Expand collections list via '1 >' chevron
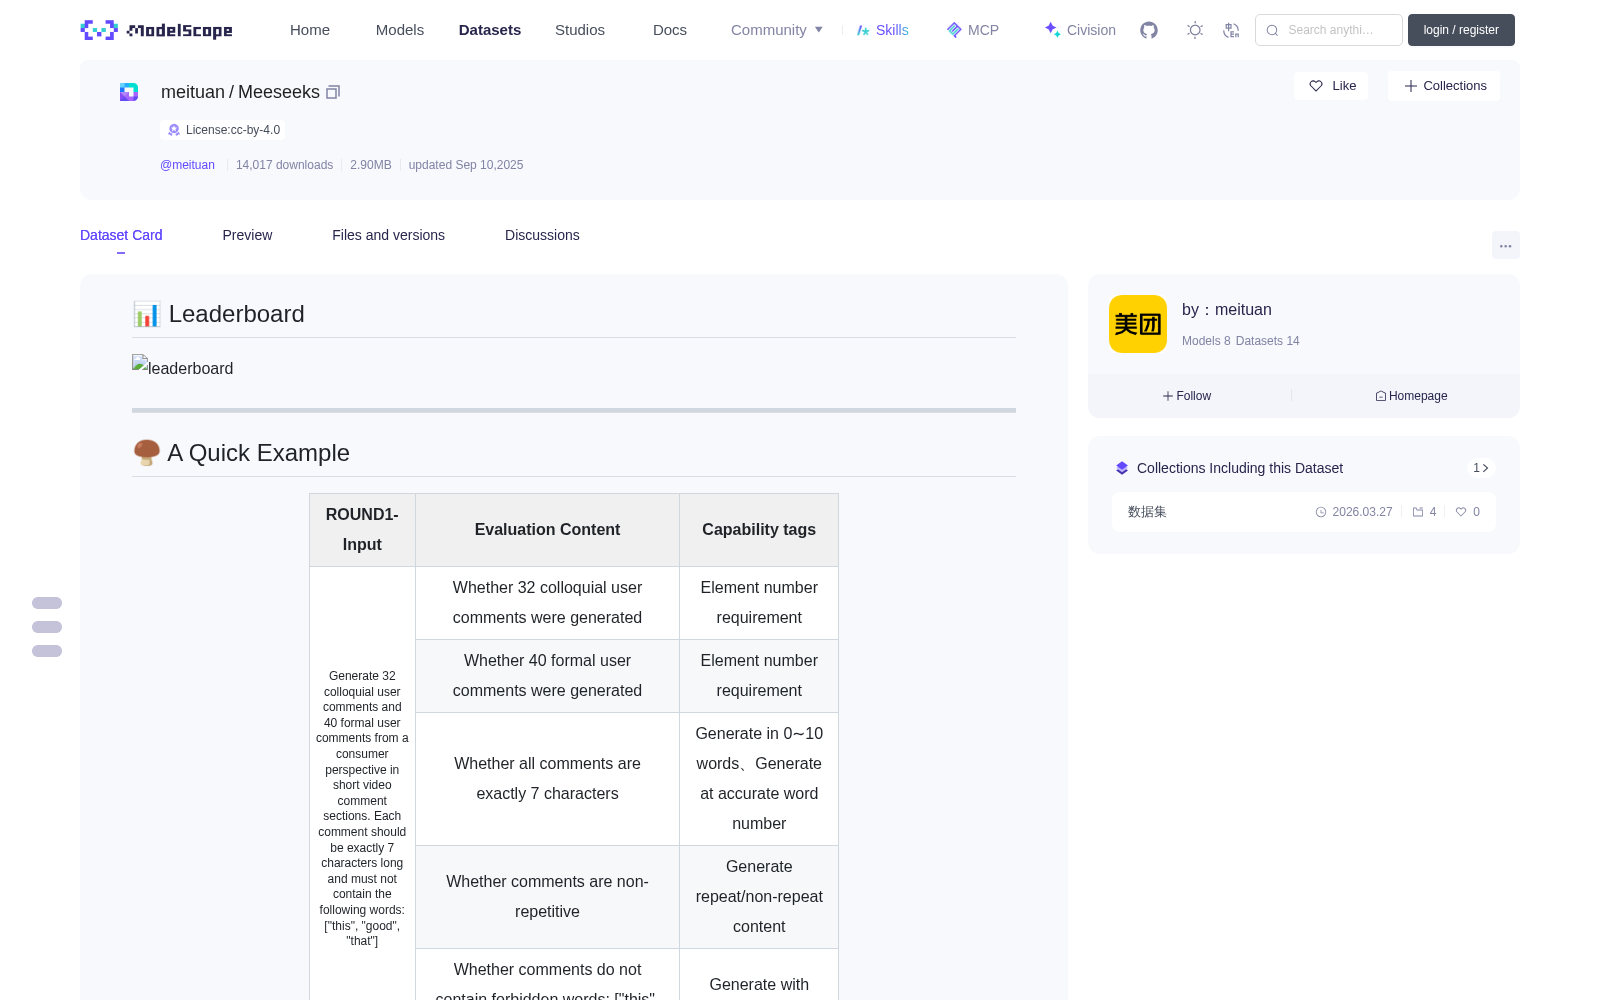Viewport: 1600px width, 1000px height. (x=1481, y=468)
